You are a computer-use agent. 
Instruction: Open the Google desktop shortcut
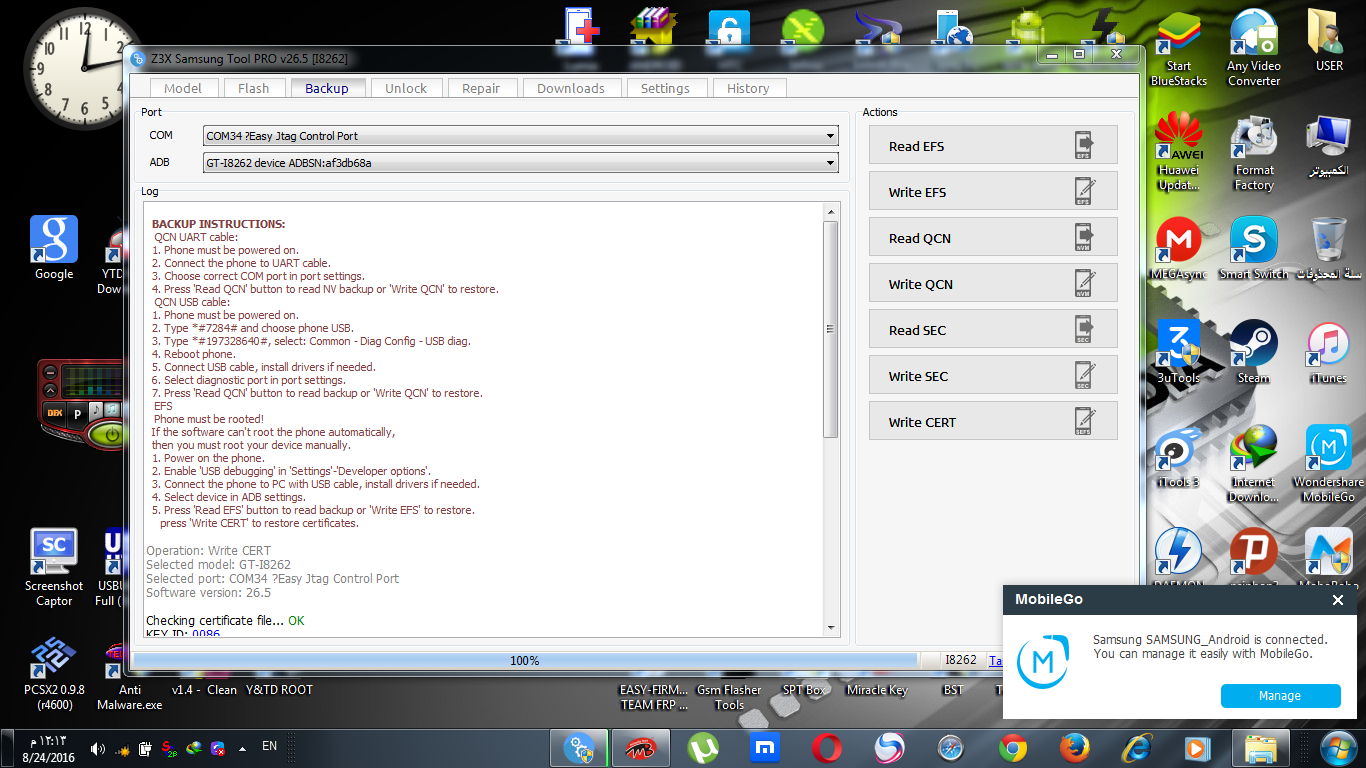point(54,248)
